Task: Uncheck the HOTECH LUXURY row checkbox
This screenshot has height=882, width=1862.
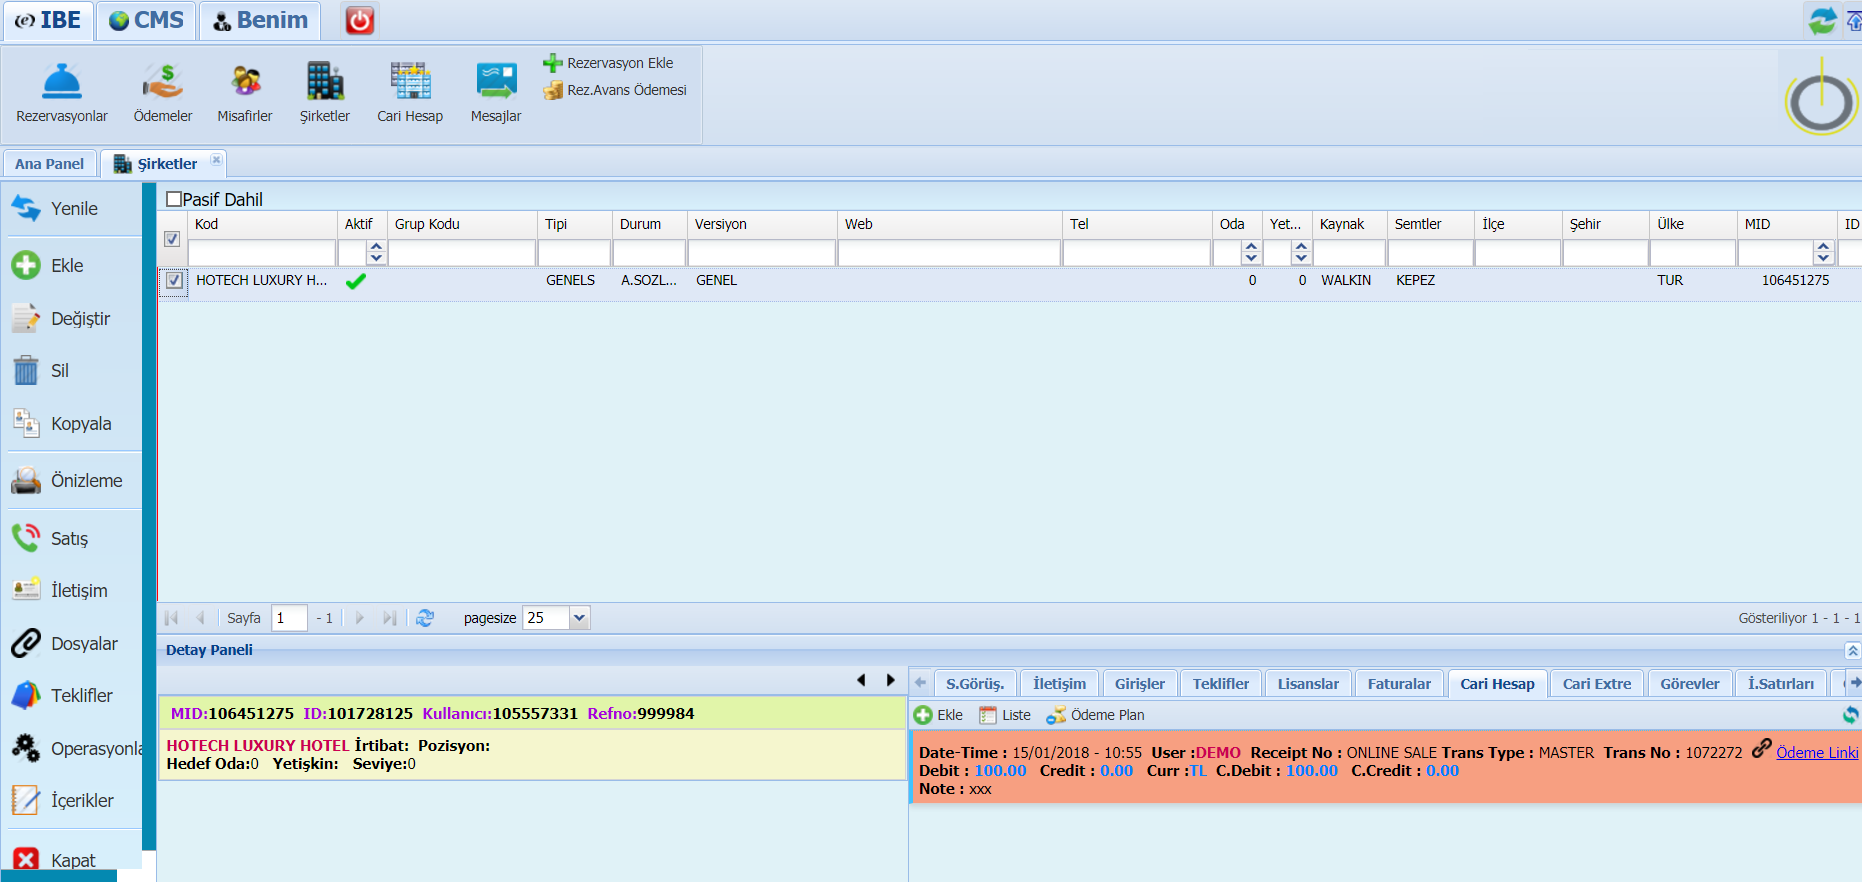Action: 174,280
